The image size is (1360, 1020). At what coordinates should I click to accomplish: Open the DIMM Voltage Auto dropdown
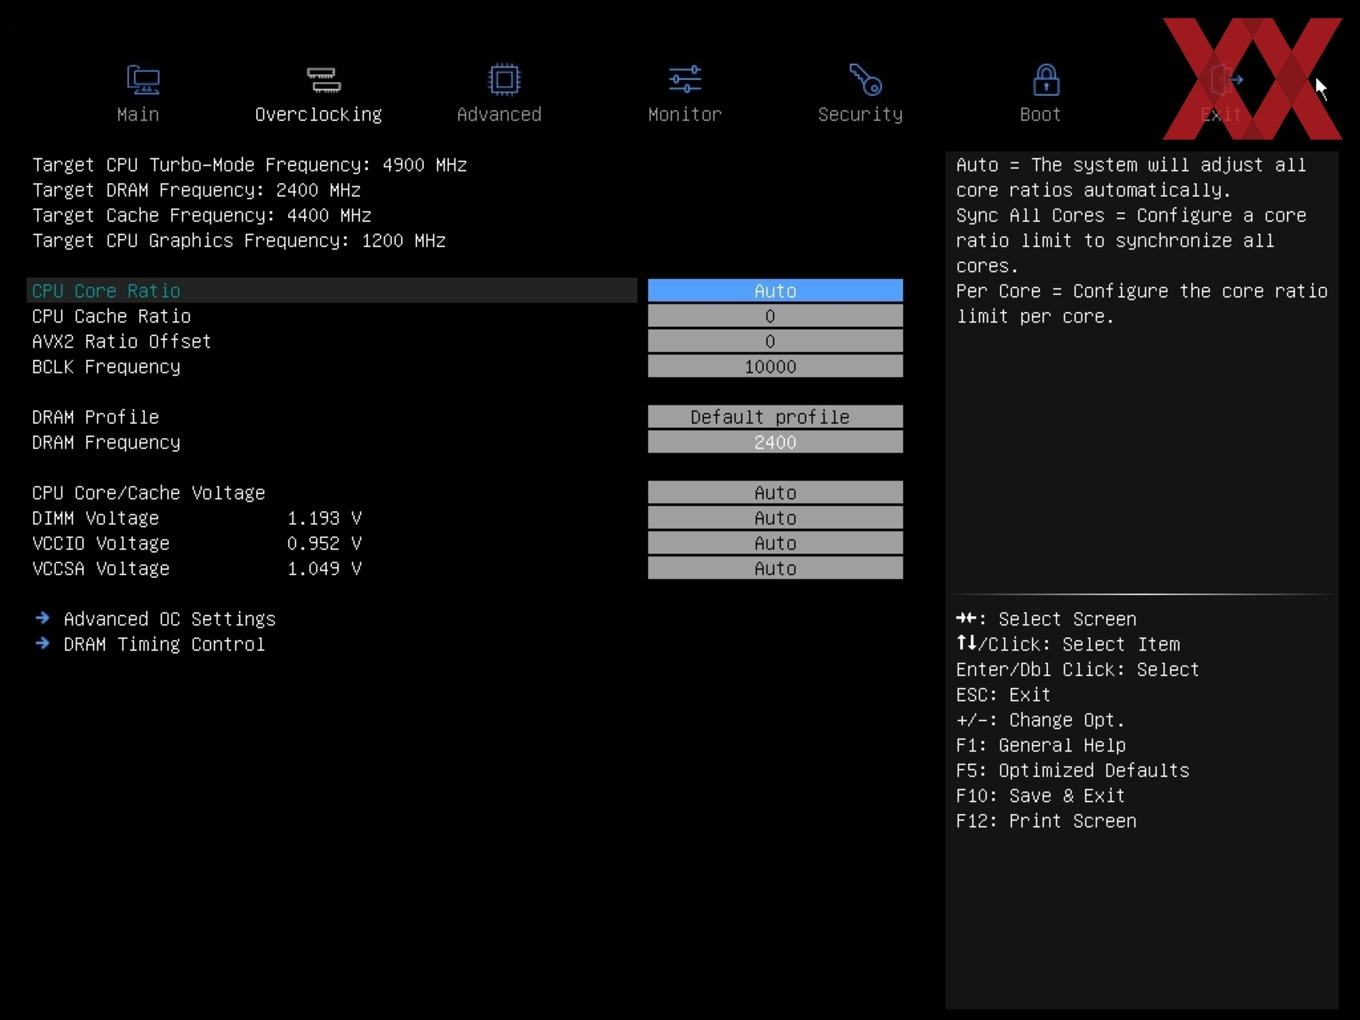tap(775, 518)
